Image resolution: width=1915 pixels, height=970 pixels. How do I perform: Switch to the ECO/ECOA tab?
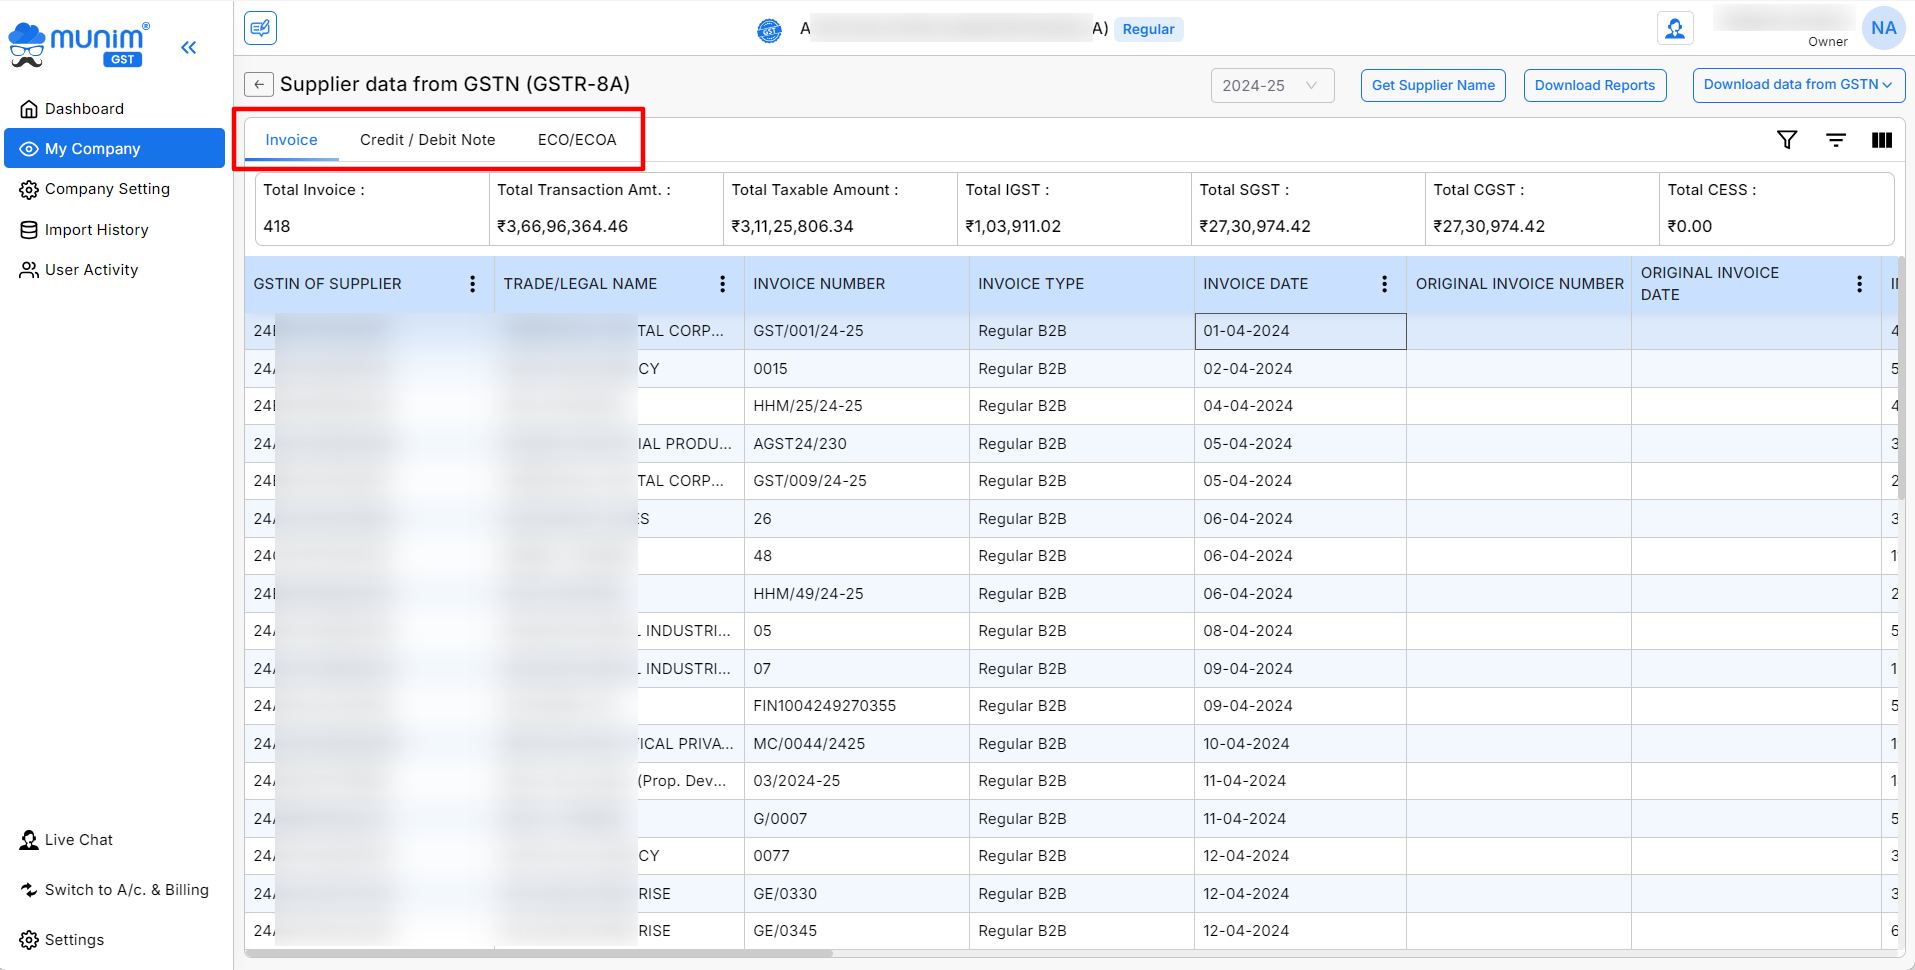coord(577,140)
